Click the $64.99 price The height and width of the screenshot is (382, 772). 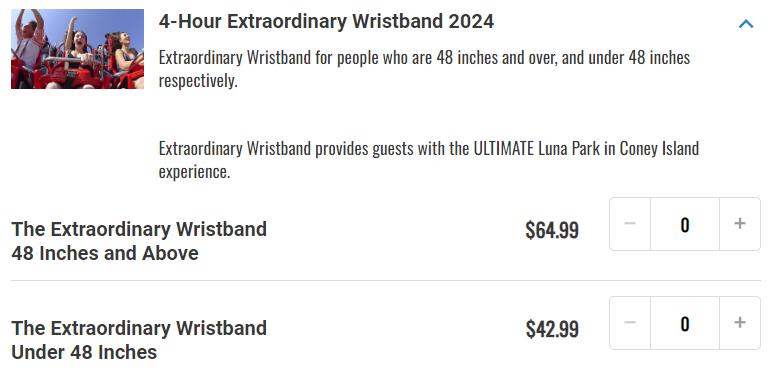pos(552,230)
